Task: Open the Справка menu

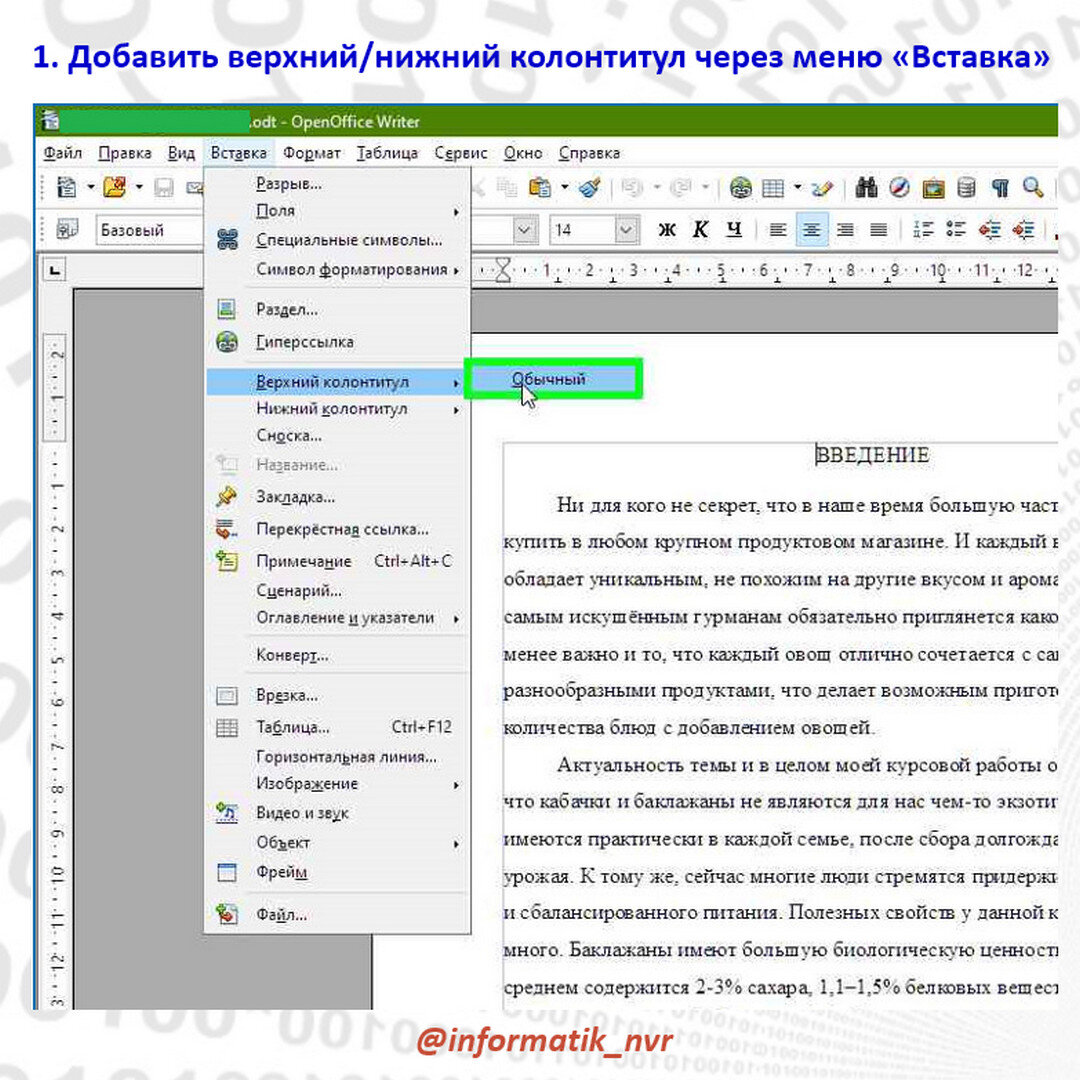Action: (589, 153)
